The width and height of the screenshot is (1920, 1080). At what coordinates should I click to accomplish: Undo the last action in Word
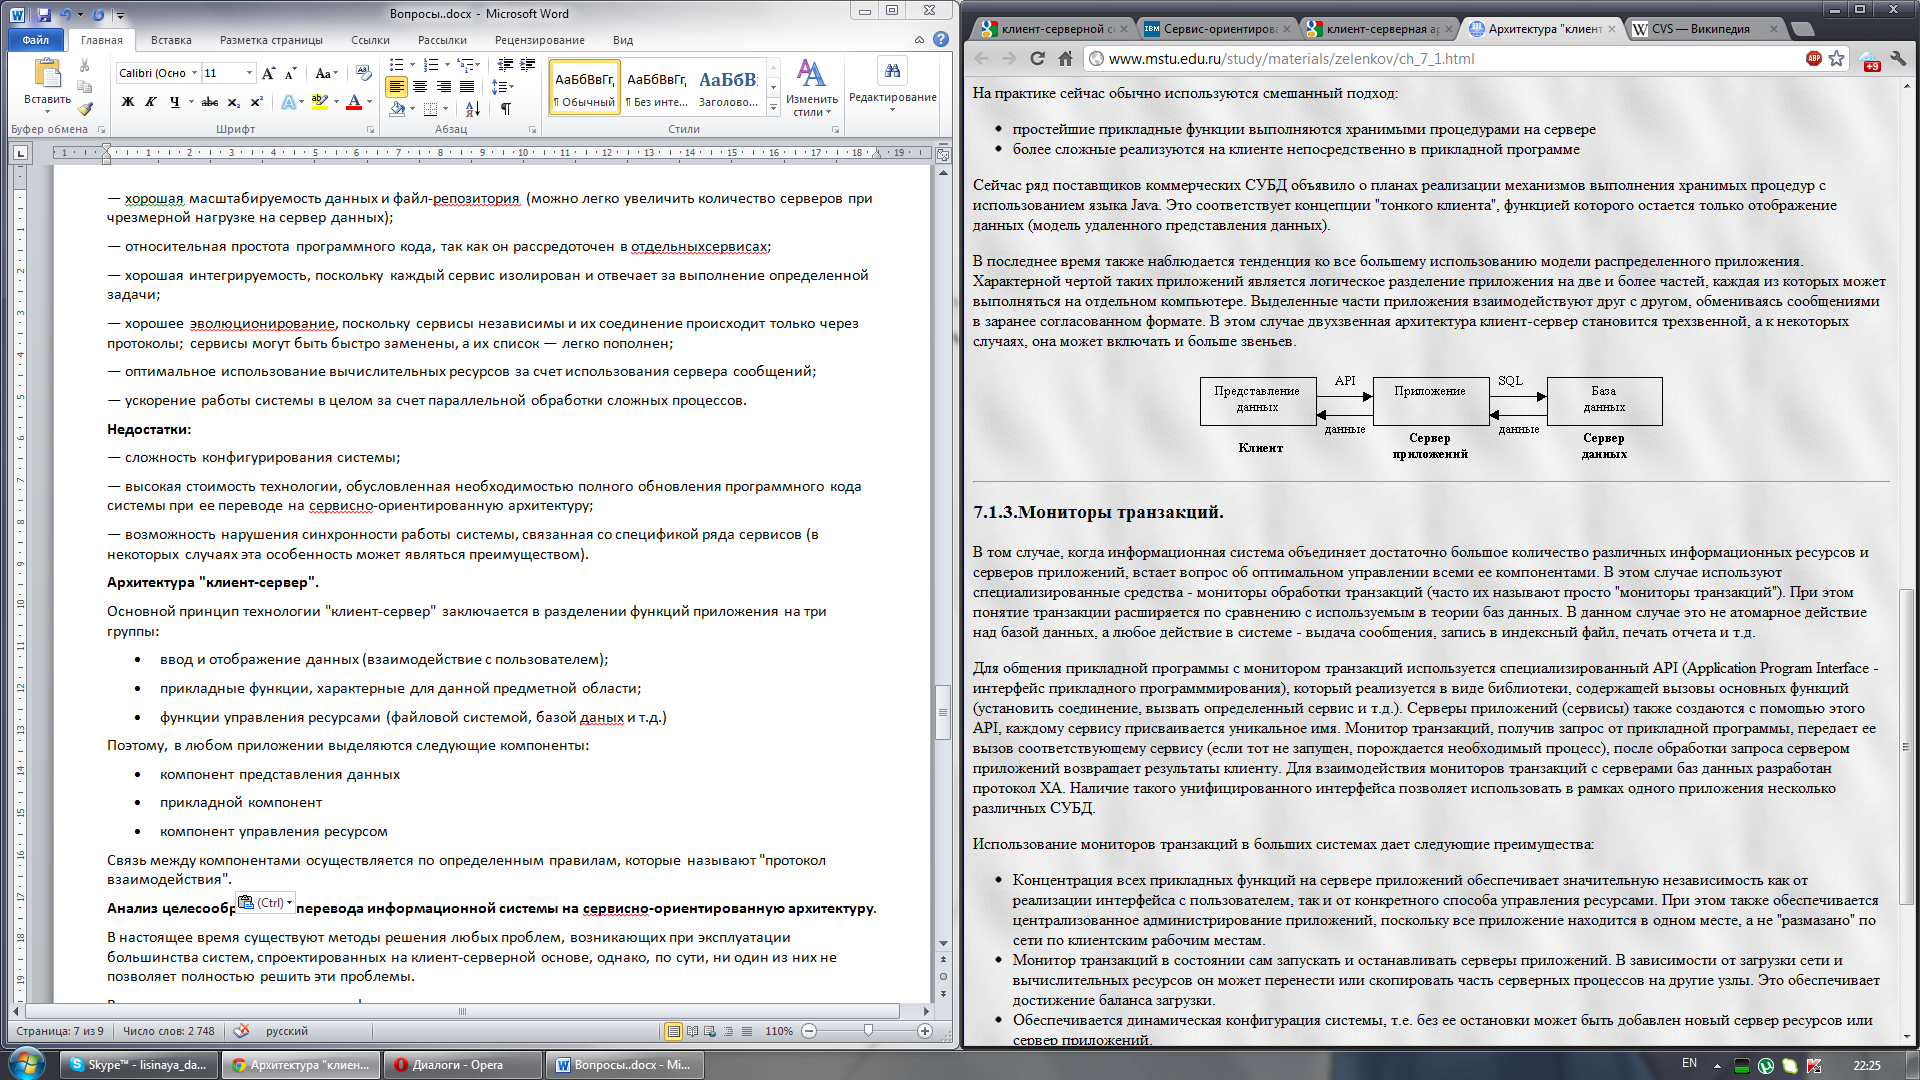66,15
